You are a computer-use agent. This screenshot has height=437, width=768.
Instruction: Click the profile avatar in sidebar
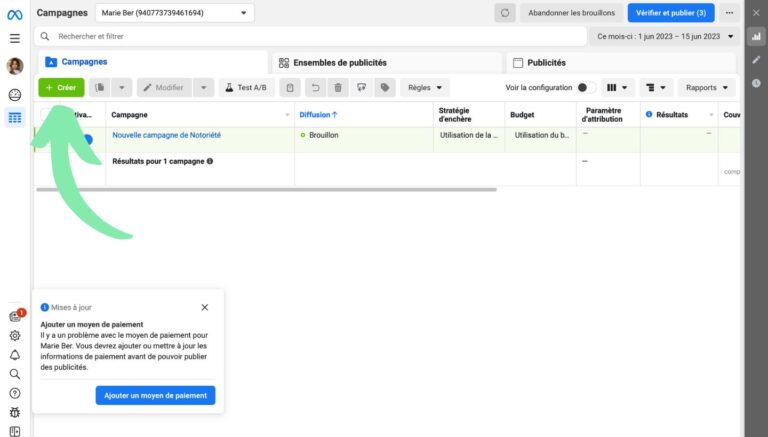[x=15, y=66]
